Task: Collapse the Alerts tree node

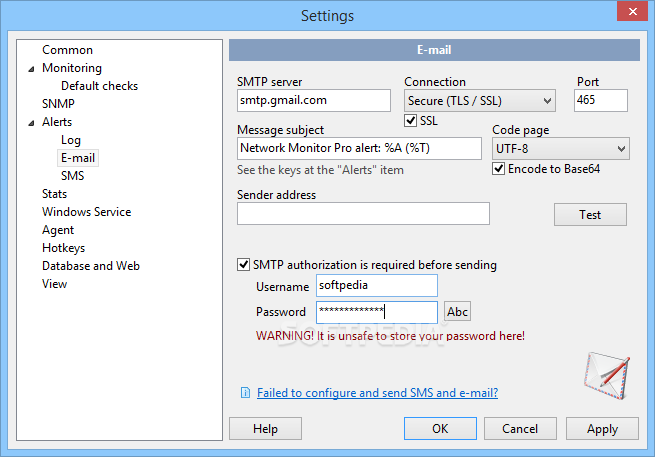Action: [31, 123]
